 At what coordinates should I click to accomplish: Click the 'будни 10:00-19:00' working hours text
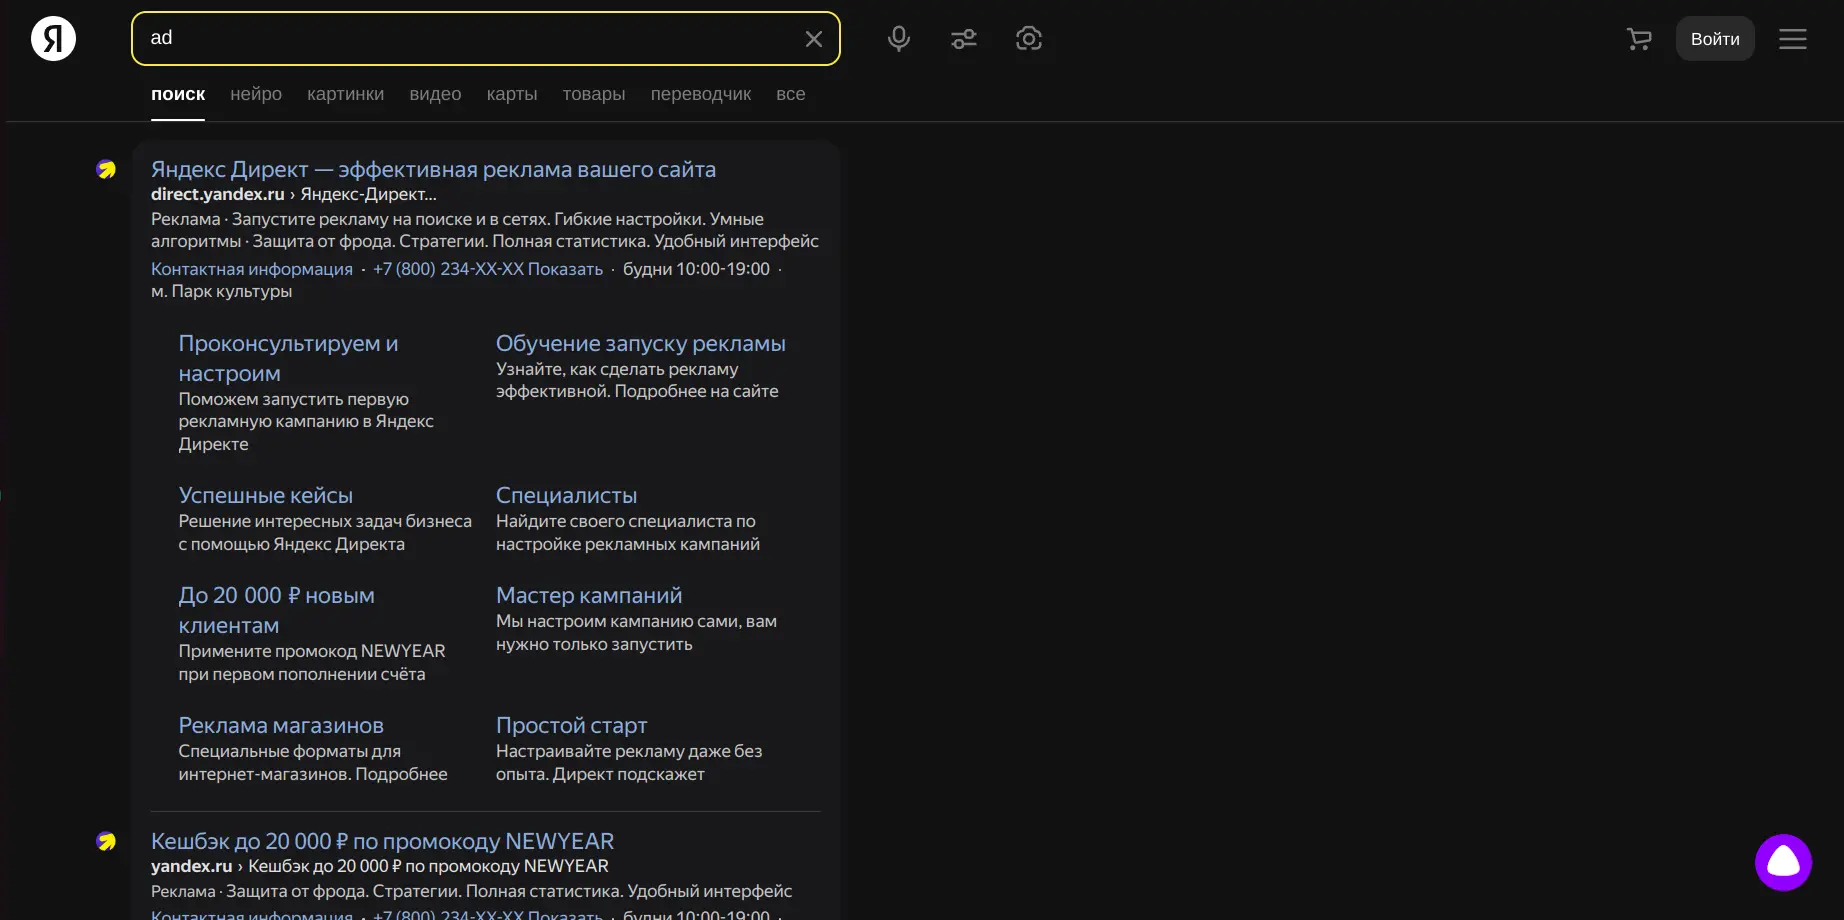[696, 269]
